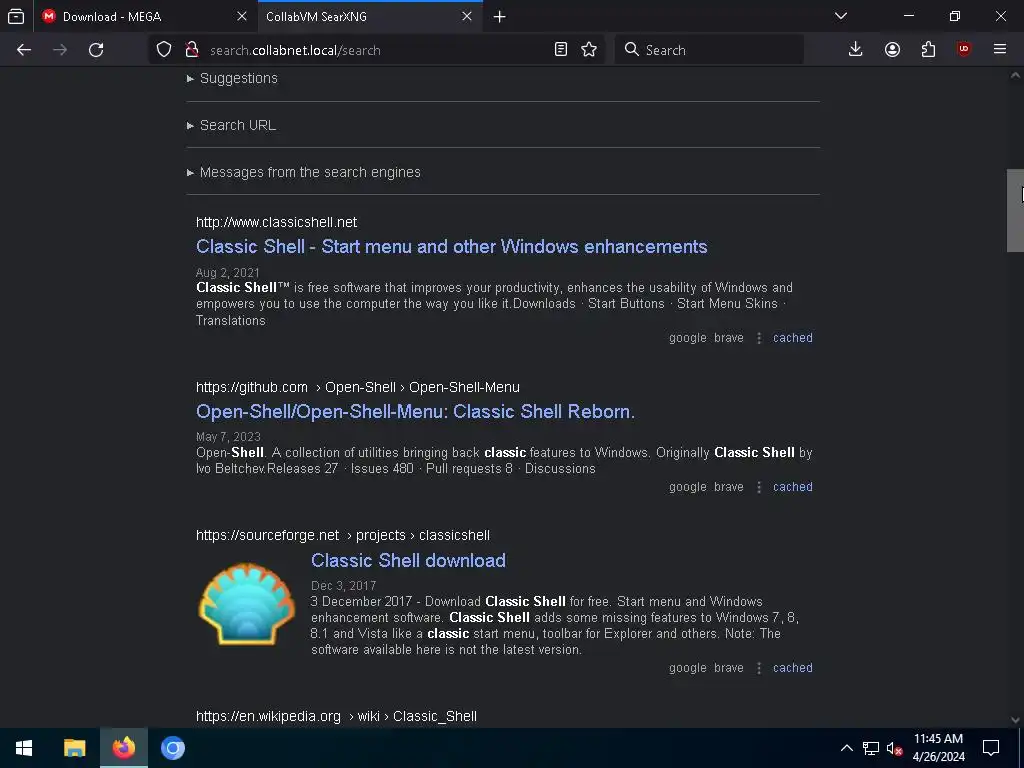Click the scrollbar down arrow

click(x=1015, y=720)
